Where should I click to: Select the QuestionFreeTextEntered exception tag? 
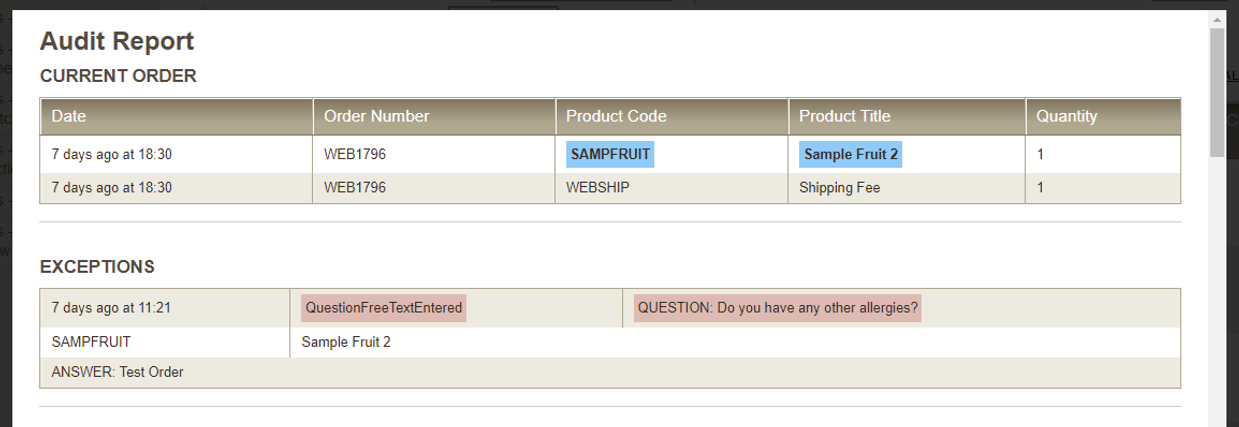tap(384, 308)
